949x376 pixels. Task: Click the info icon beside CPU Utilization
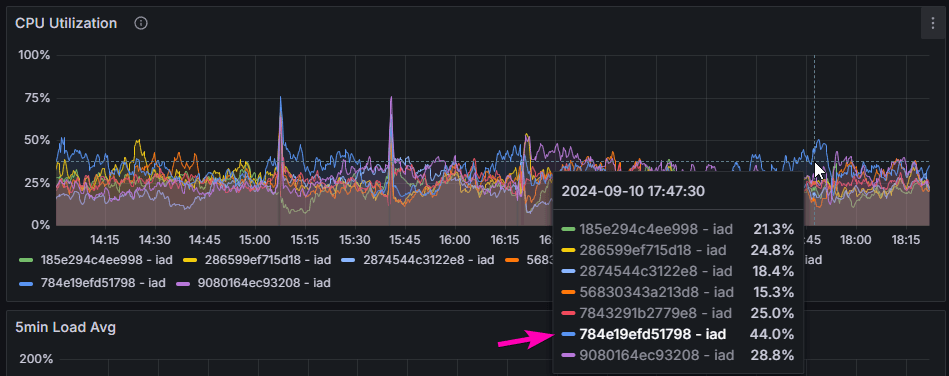[141, 24]
